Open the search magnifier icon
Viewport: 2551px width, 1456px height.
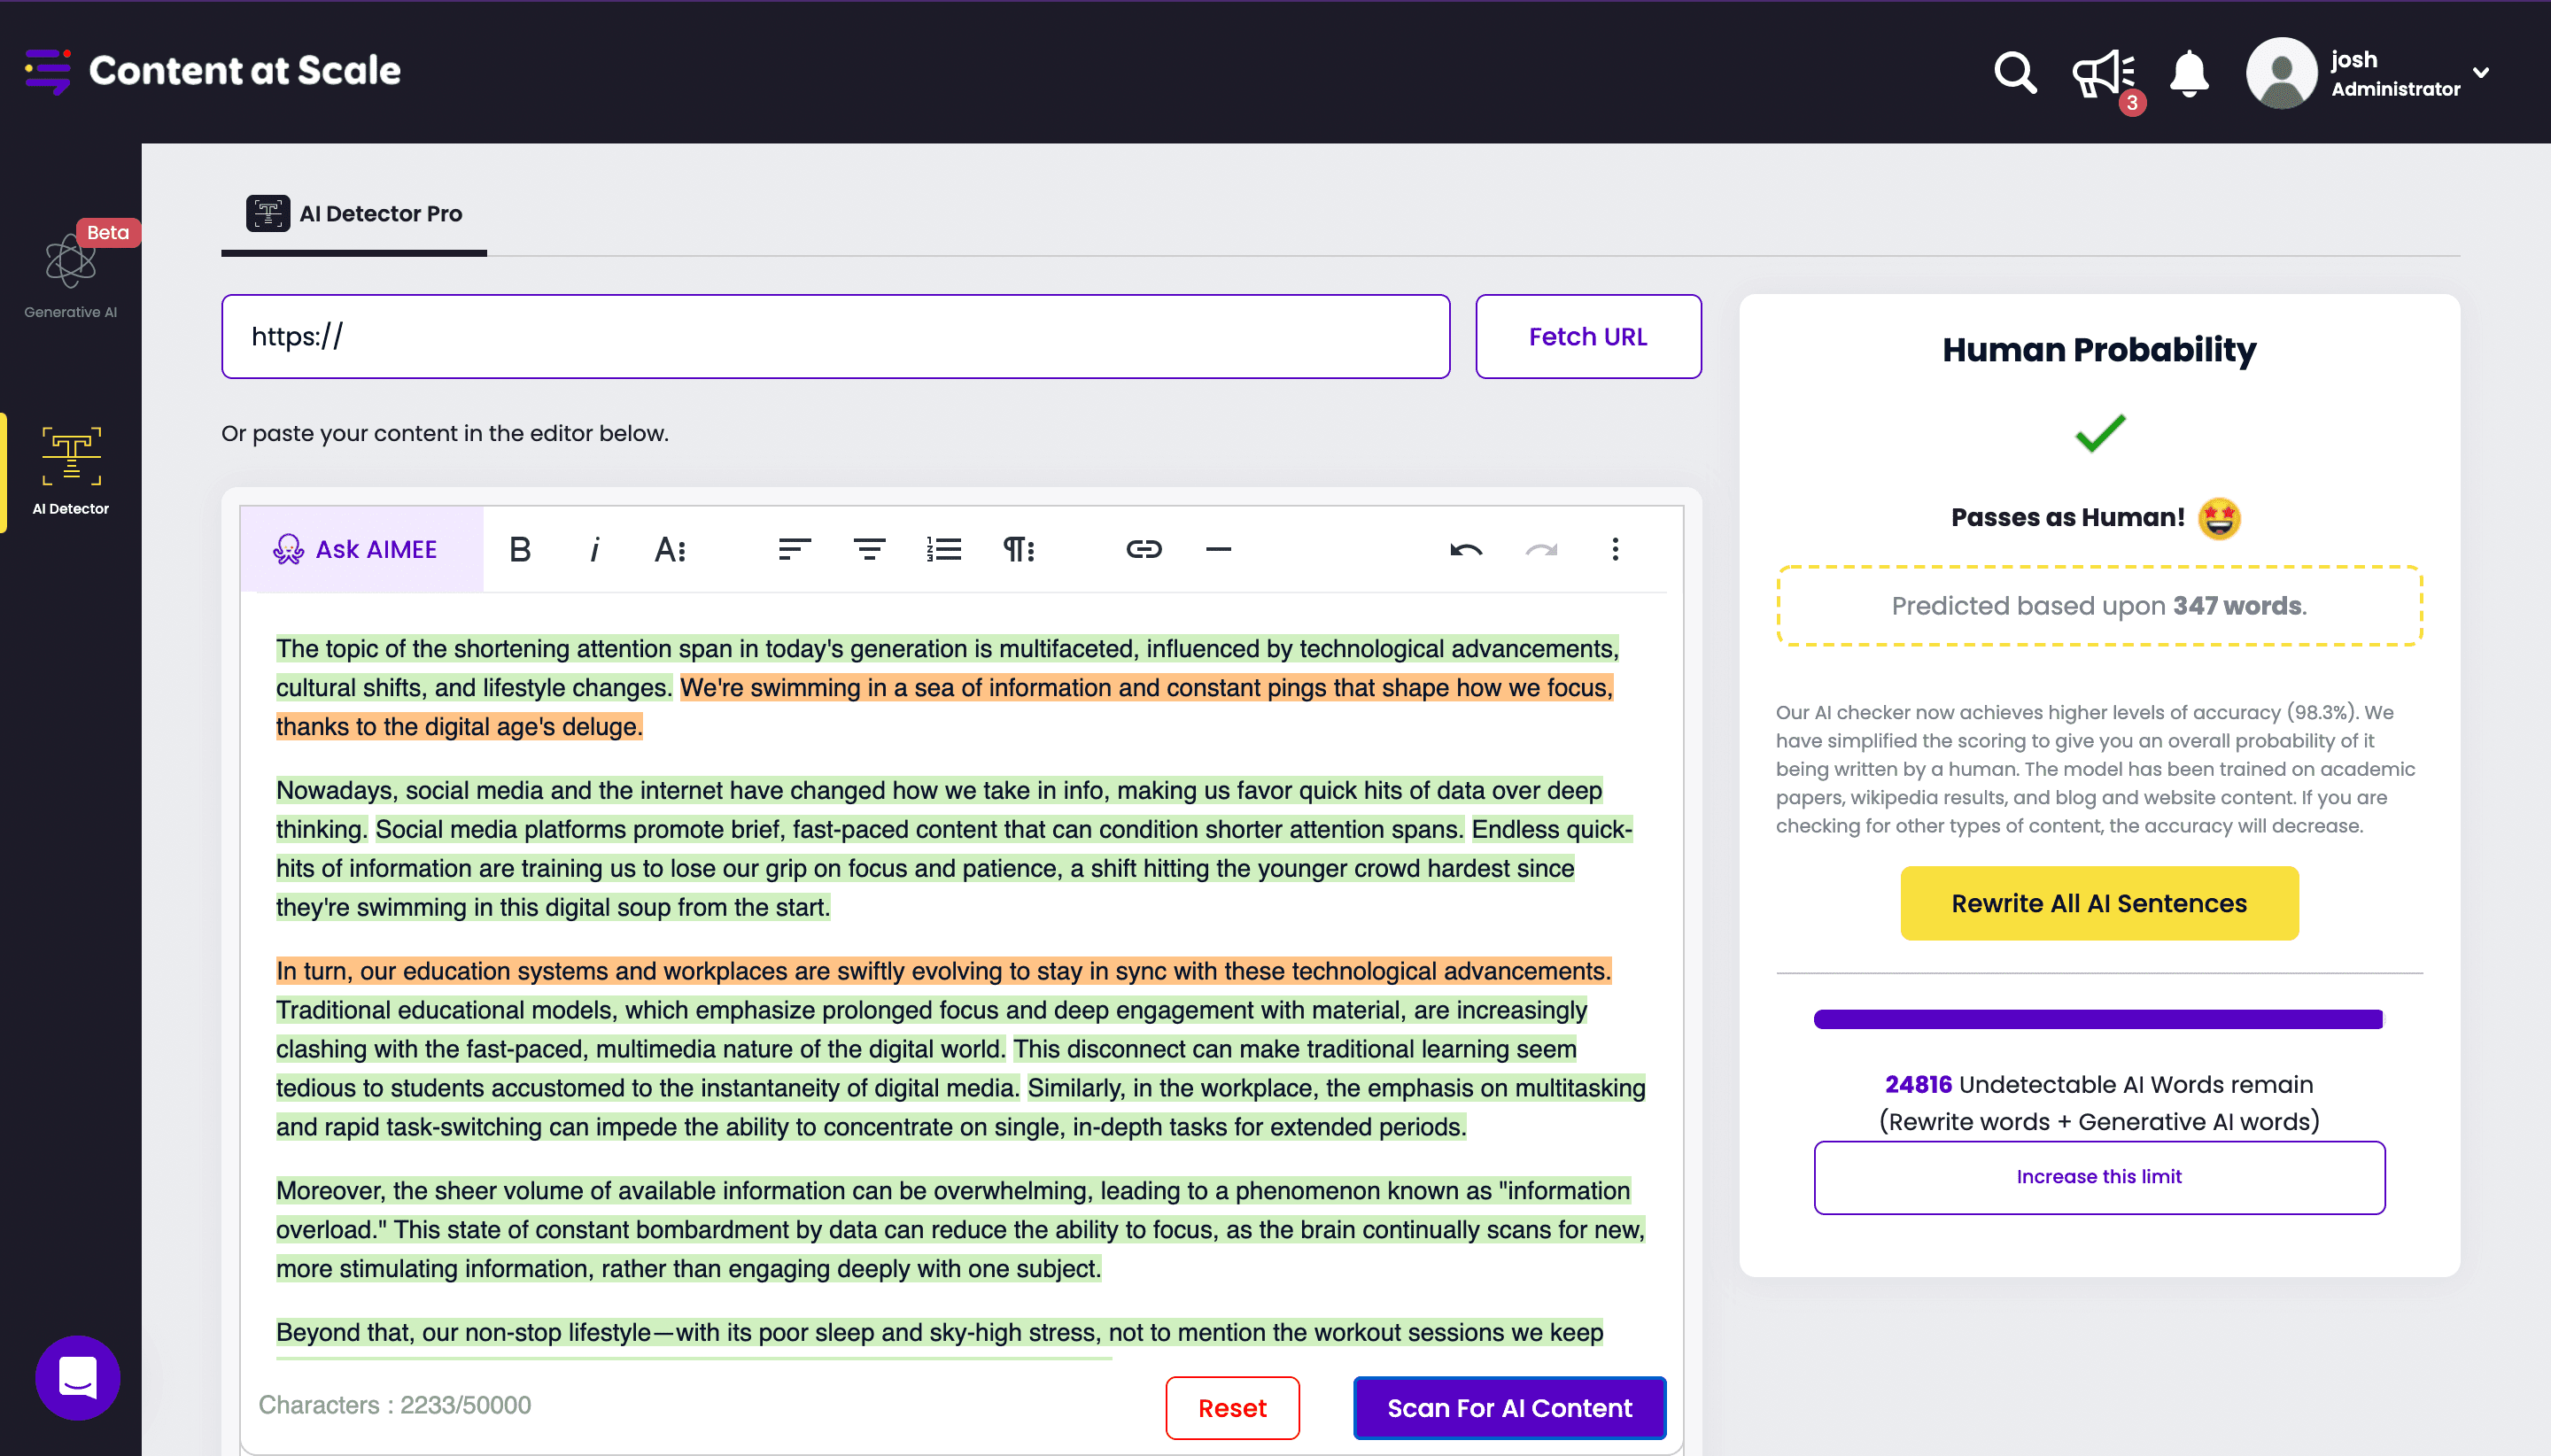tap(2014, 73)
